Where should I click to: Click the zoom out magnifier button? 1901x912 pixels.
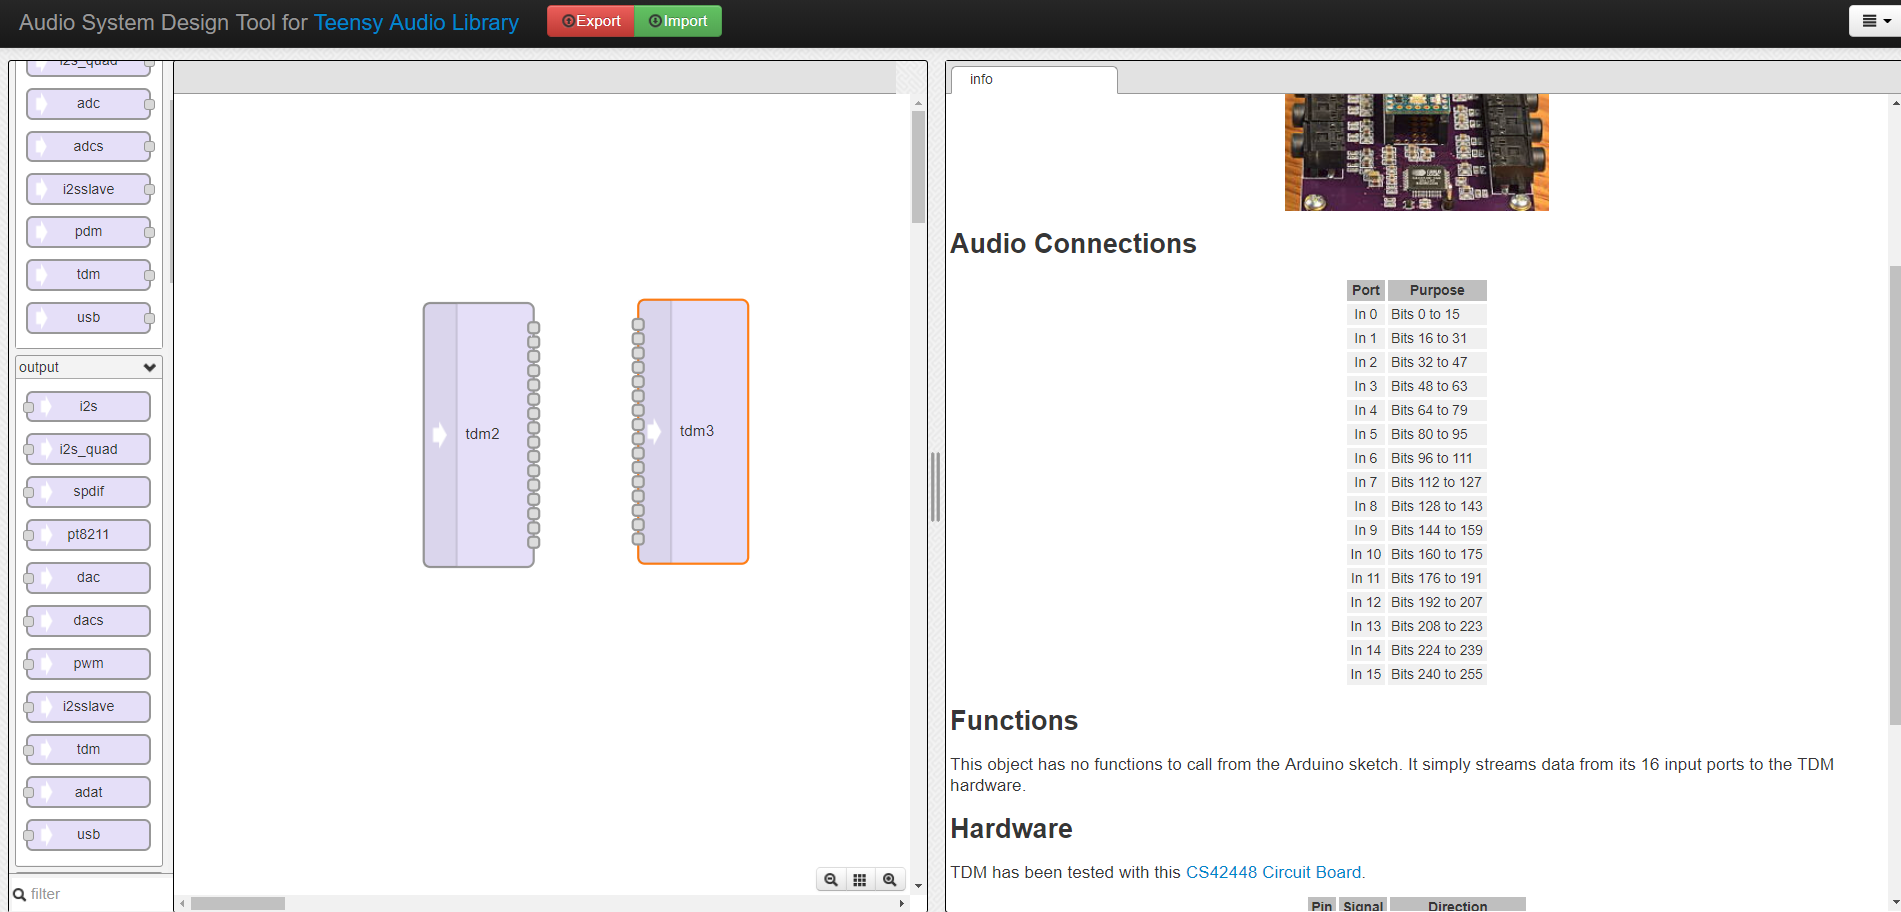coord(831,880)
